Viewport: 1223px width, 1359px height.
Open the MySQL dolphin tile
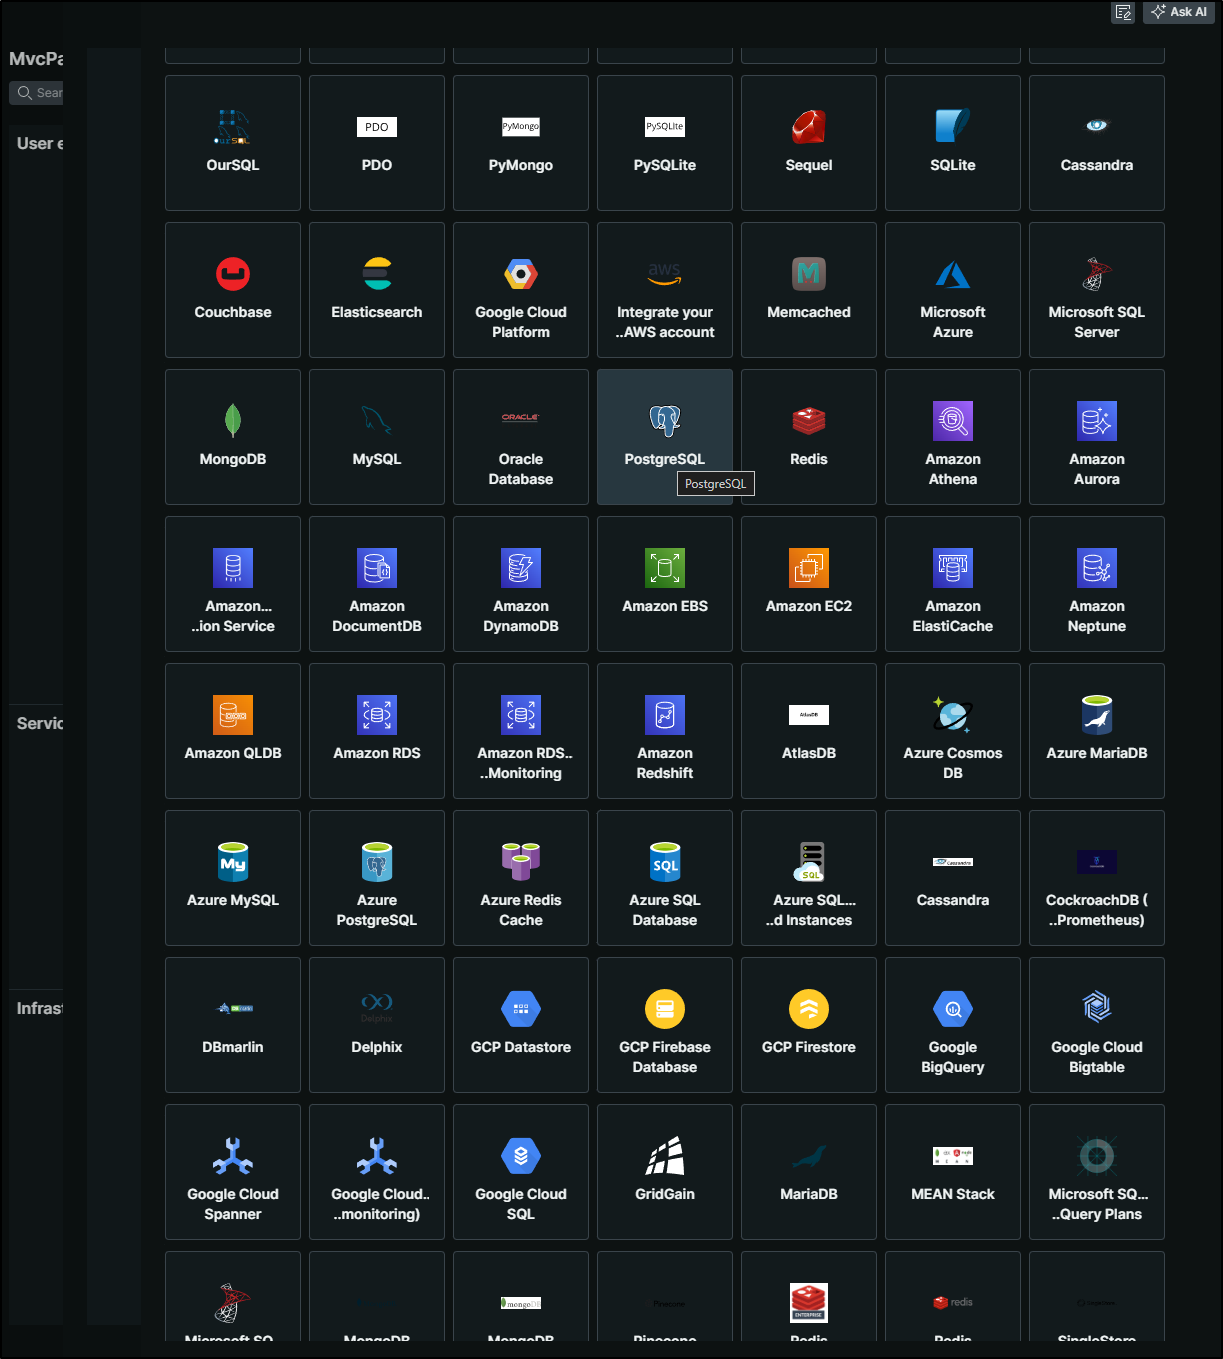[x=377, y=437]
